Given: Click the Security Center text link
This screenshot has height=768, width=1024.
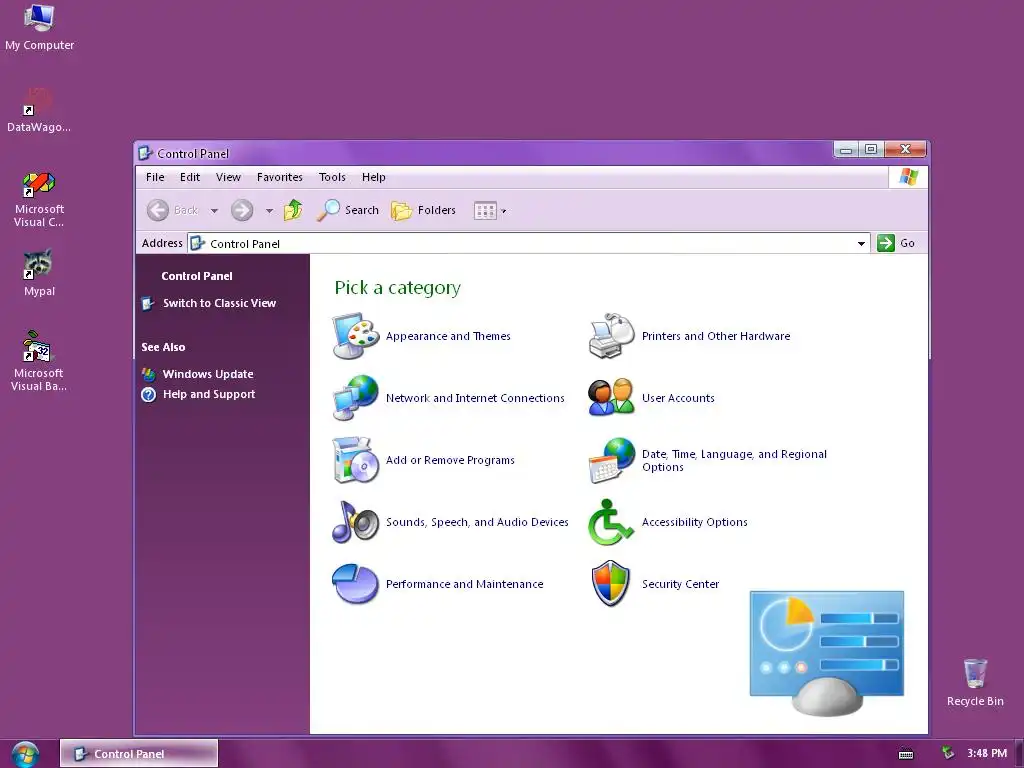Looking at the screenshot, I should pyautogui.click(x=680, y=584).
